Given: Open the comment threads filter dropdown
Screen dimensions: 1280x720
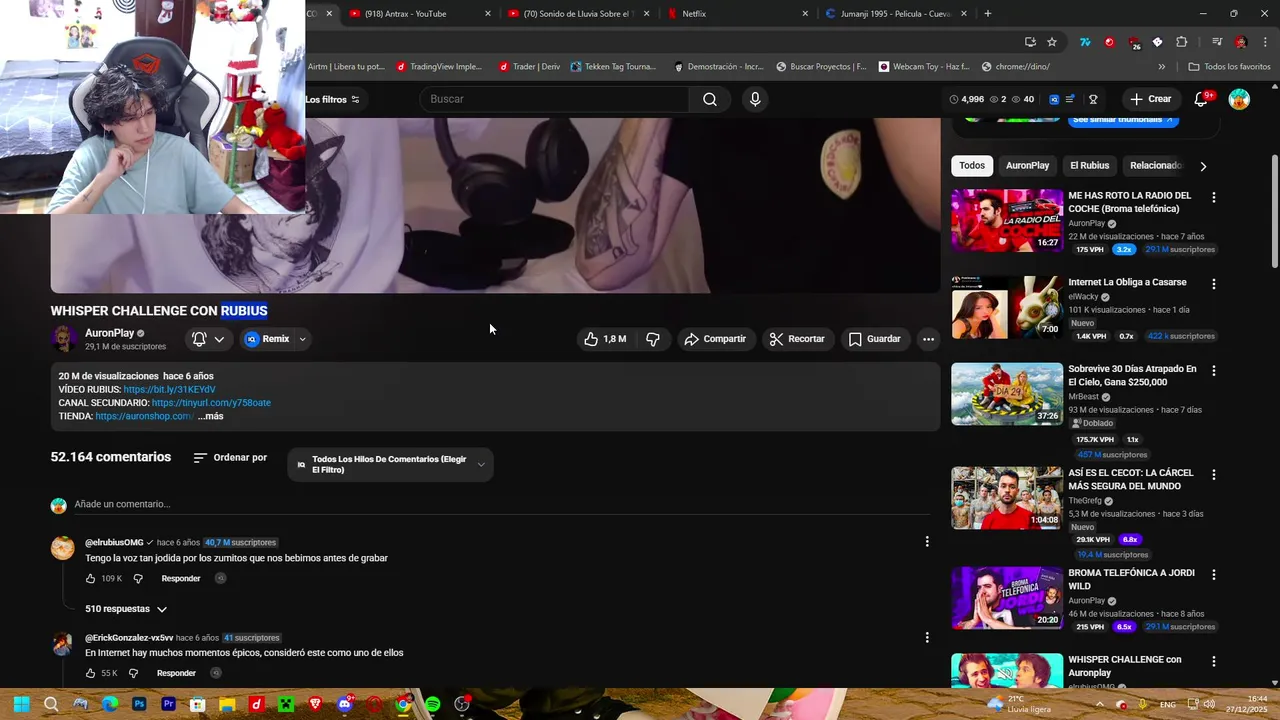Looking at the screenshot, I should click(390, 464).
